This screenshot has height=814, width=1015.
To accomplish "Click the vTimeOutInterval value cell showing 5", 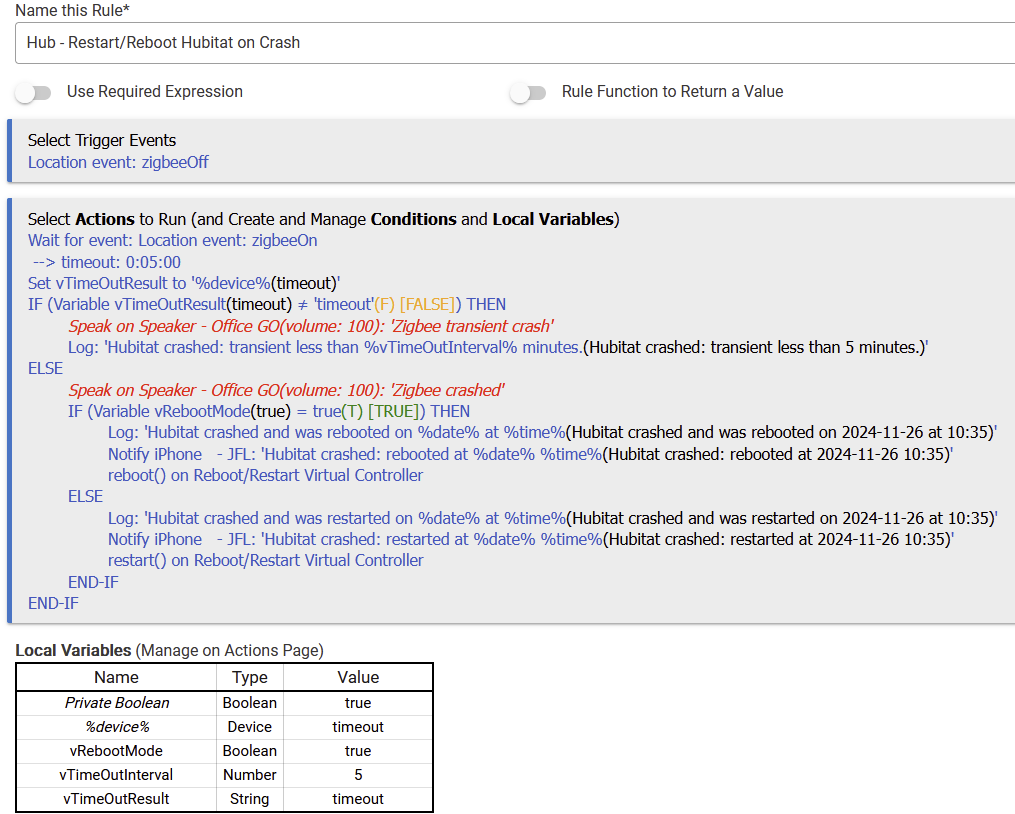I will (x=358, y=775).
